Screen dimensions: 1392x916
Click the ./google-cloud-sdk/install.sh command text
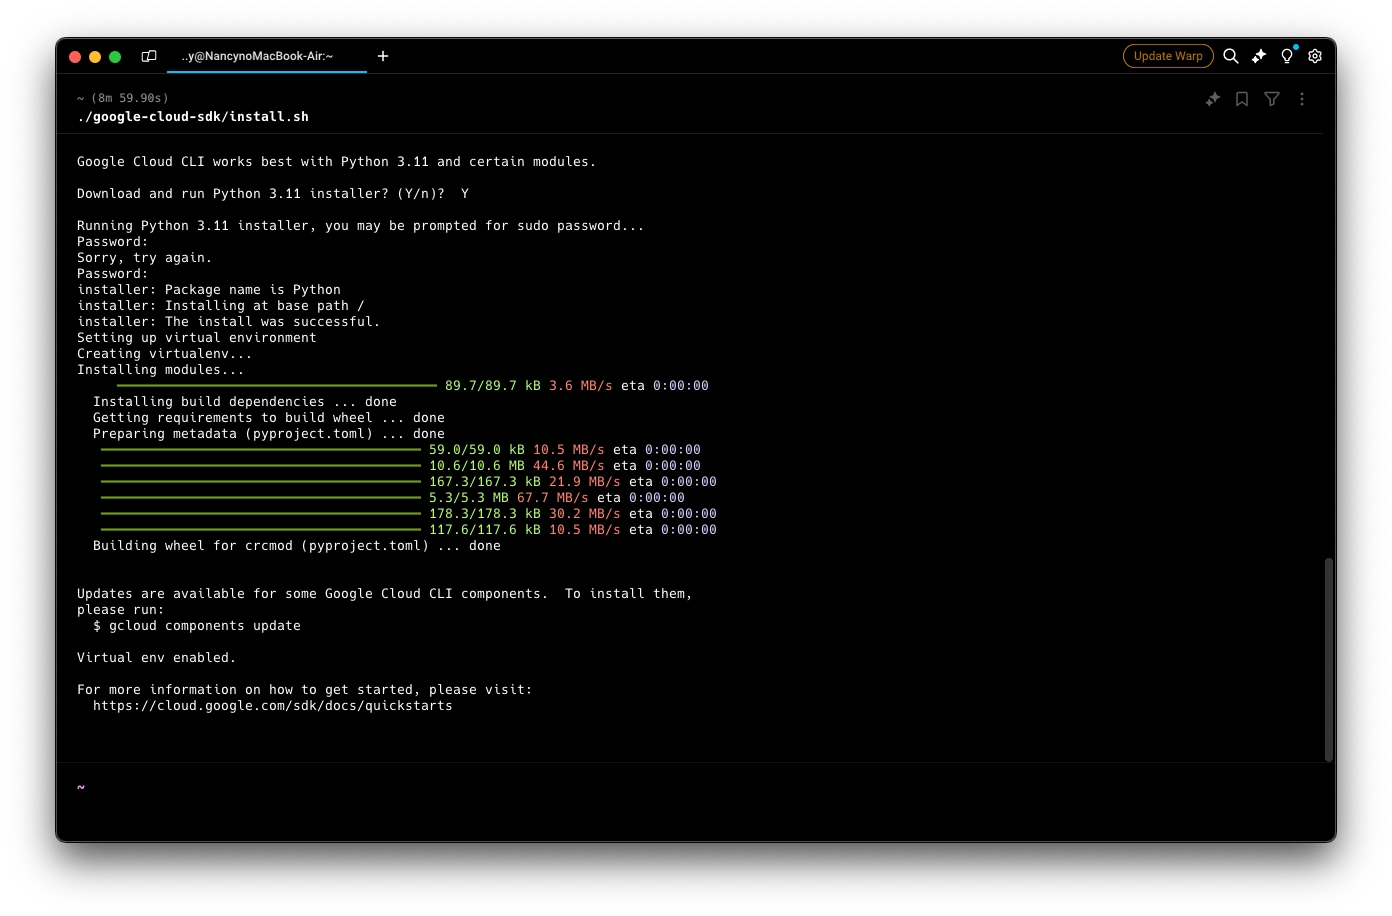pyautogui.click(x=193, y=117)
